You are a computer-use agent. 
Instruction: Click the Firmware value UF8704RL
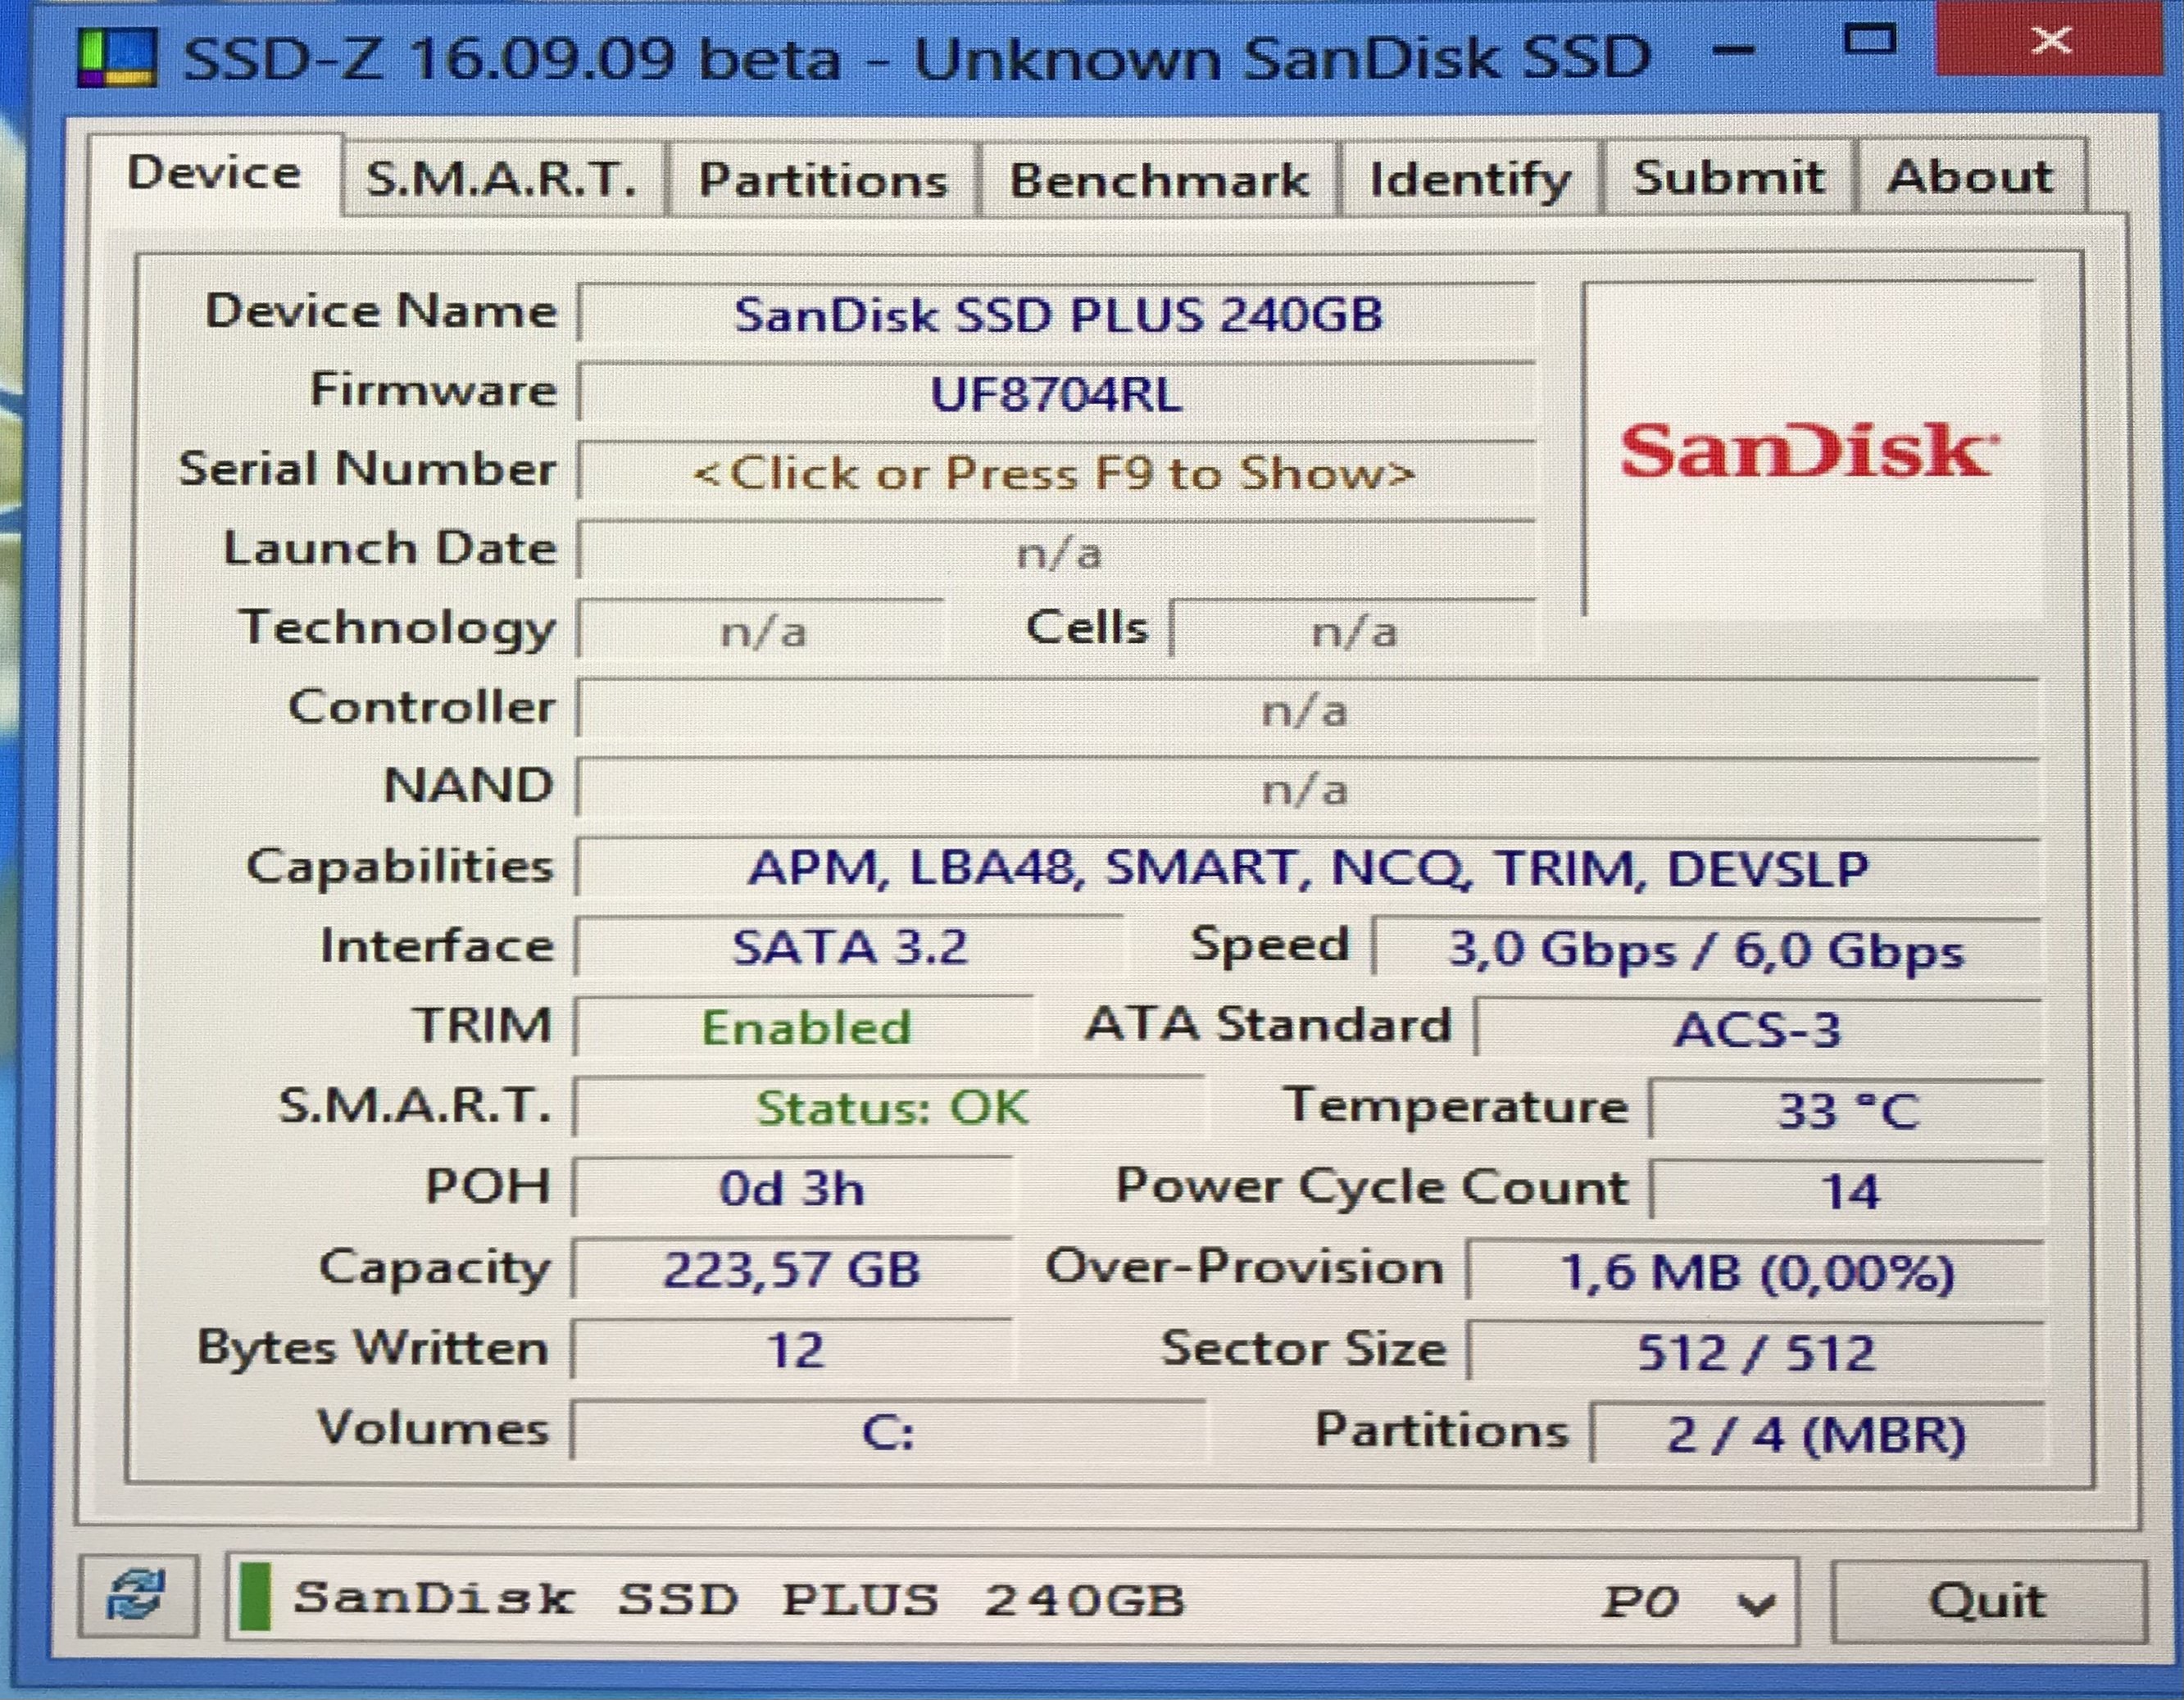(x=1056, y=394)
